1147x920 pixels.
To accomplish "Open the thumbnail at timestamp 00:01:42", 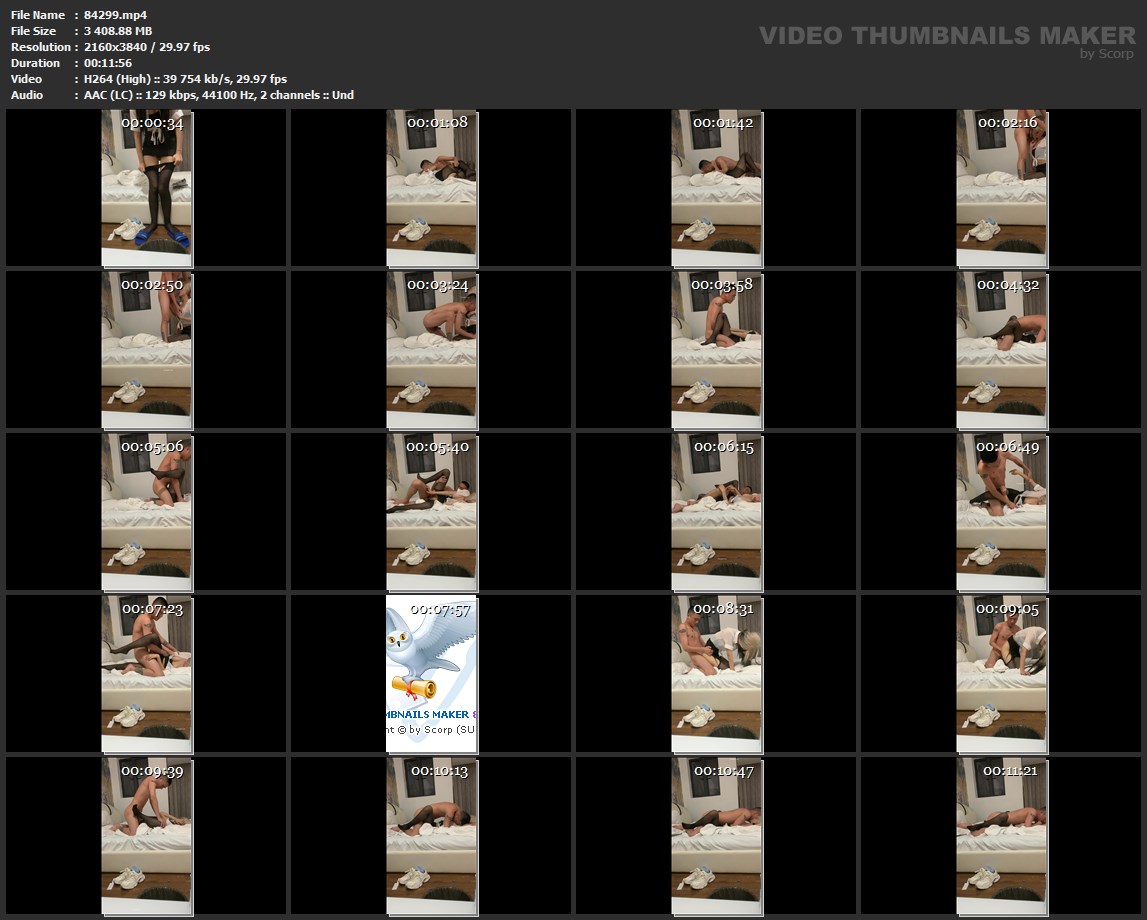I will (716, 188).
